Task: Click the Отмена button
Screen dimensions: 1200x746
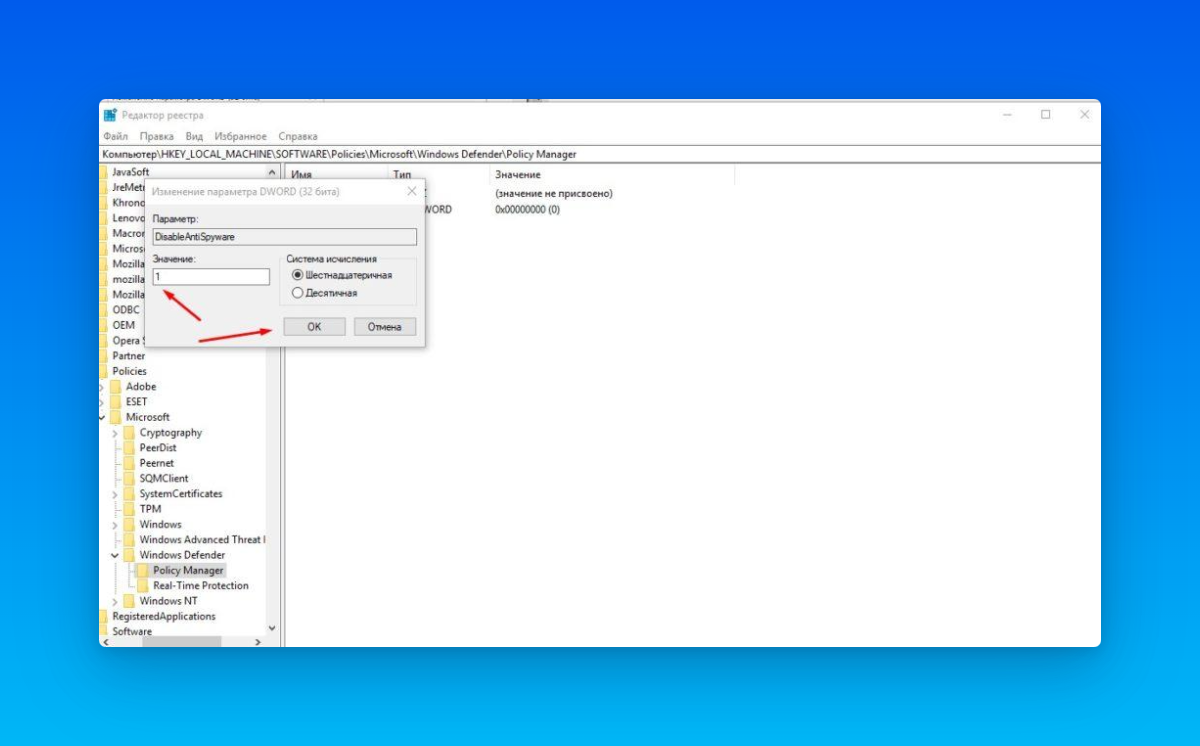Action: tap(385, 327)
